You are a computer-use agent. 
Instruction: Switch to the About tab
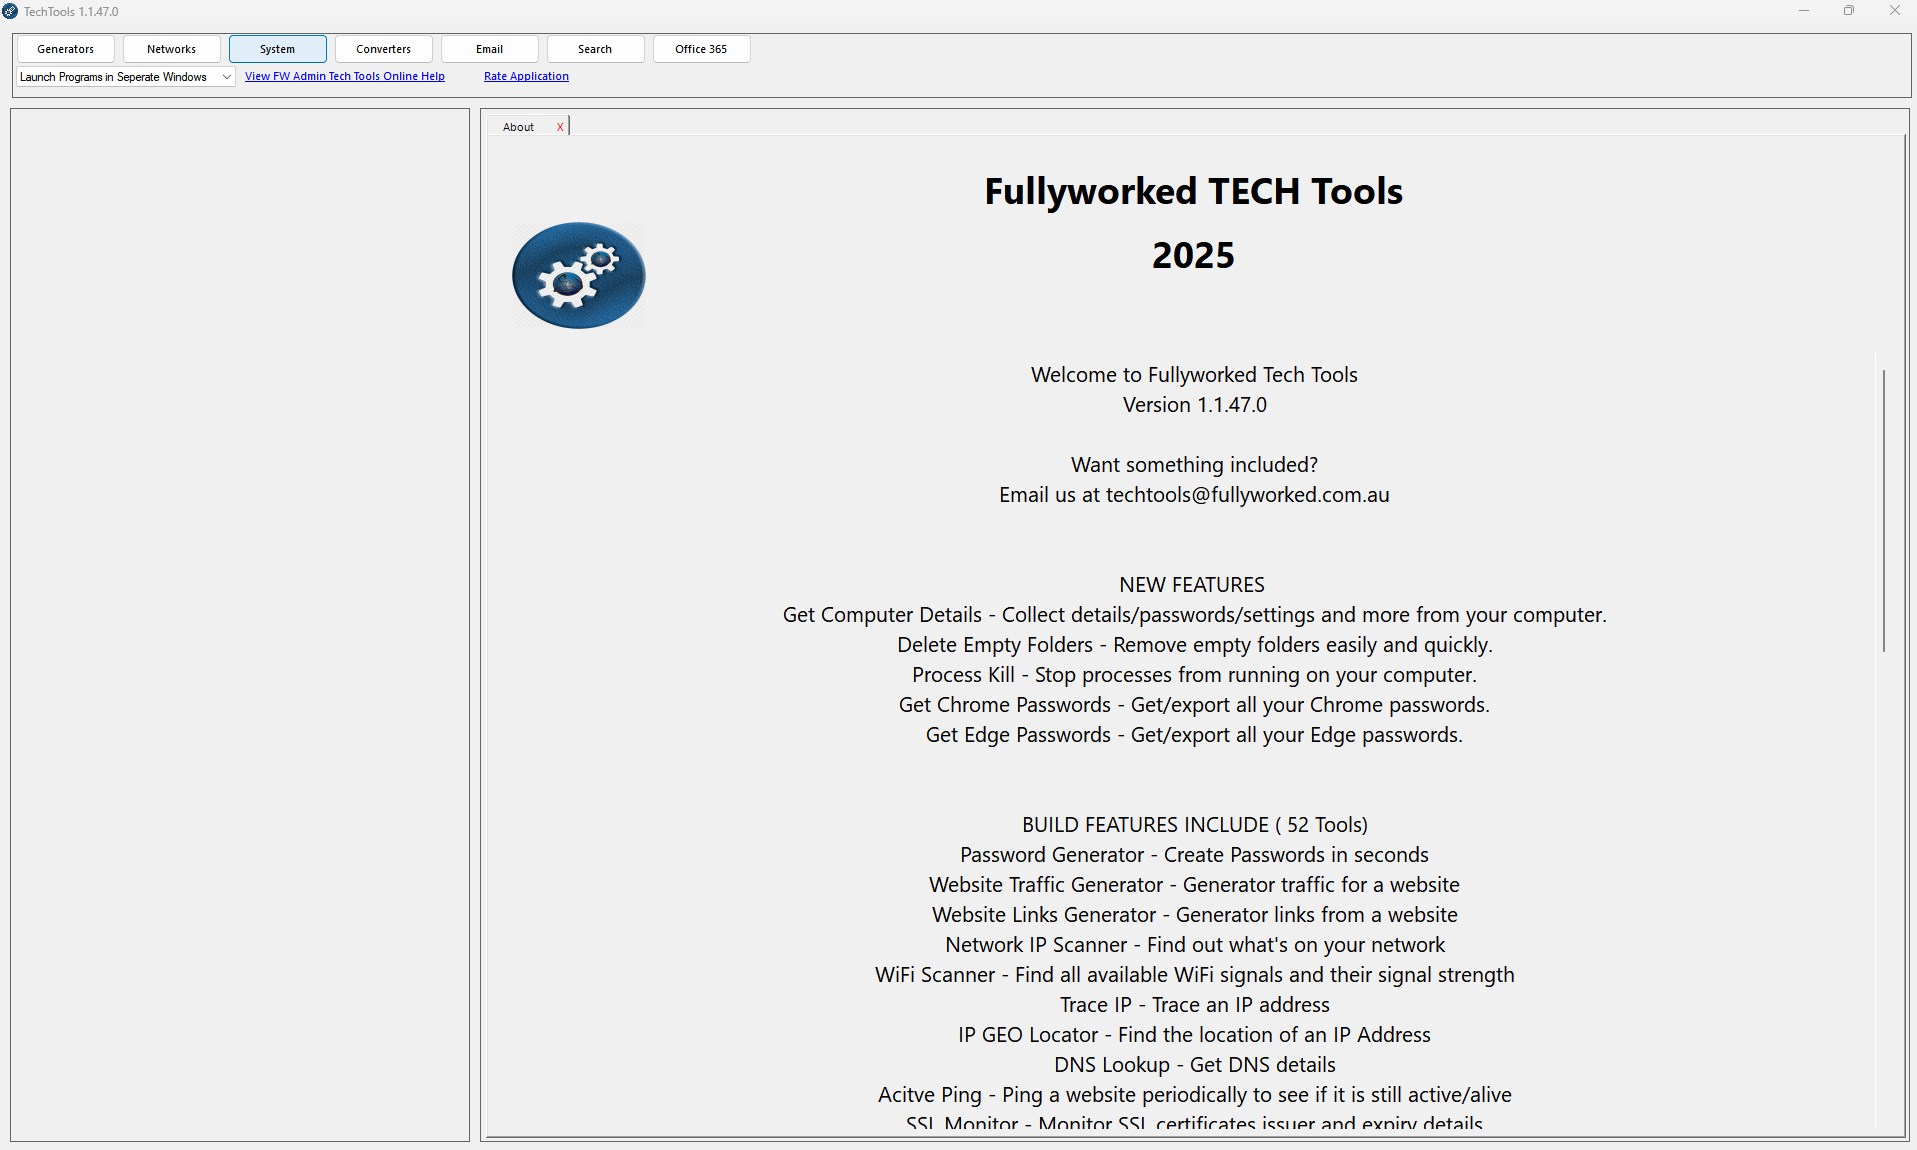519,127
